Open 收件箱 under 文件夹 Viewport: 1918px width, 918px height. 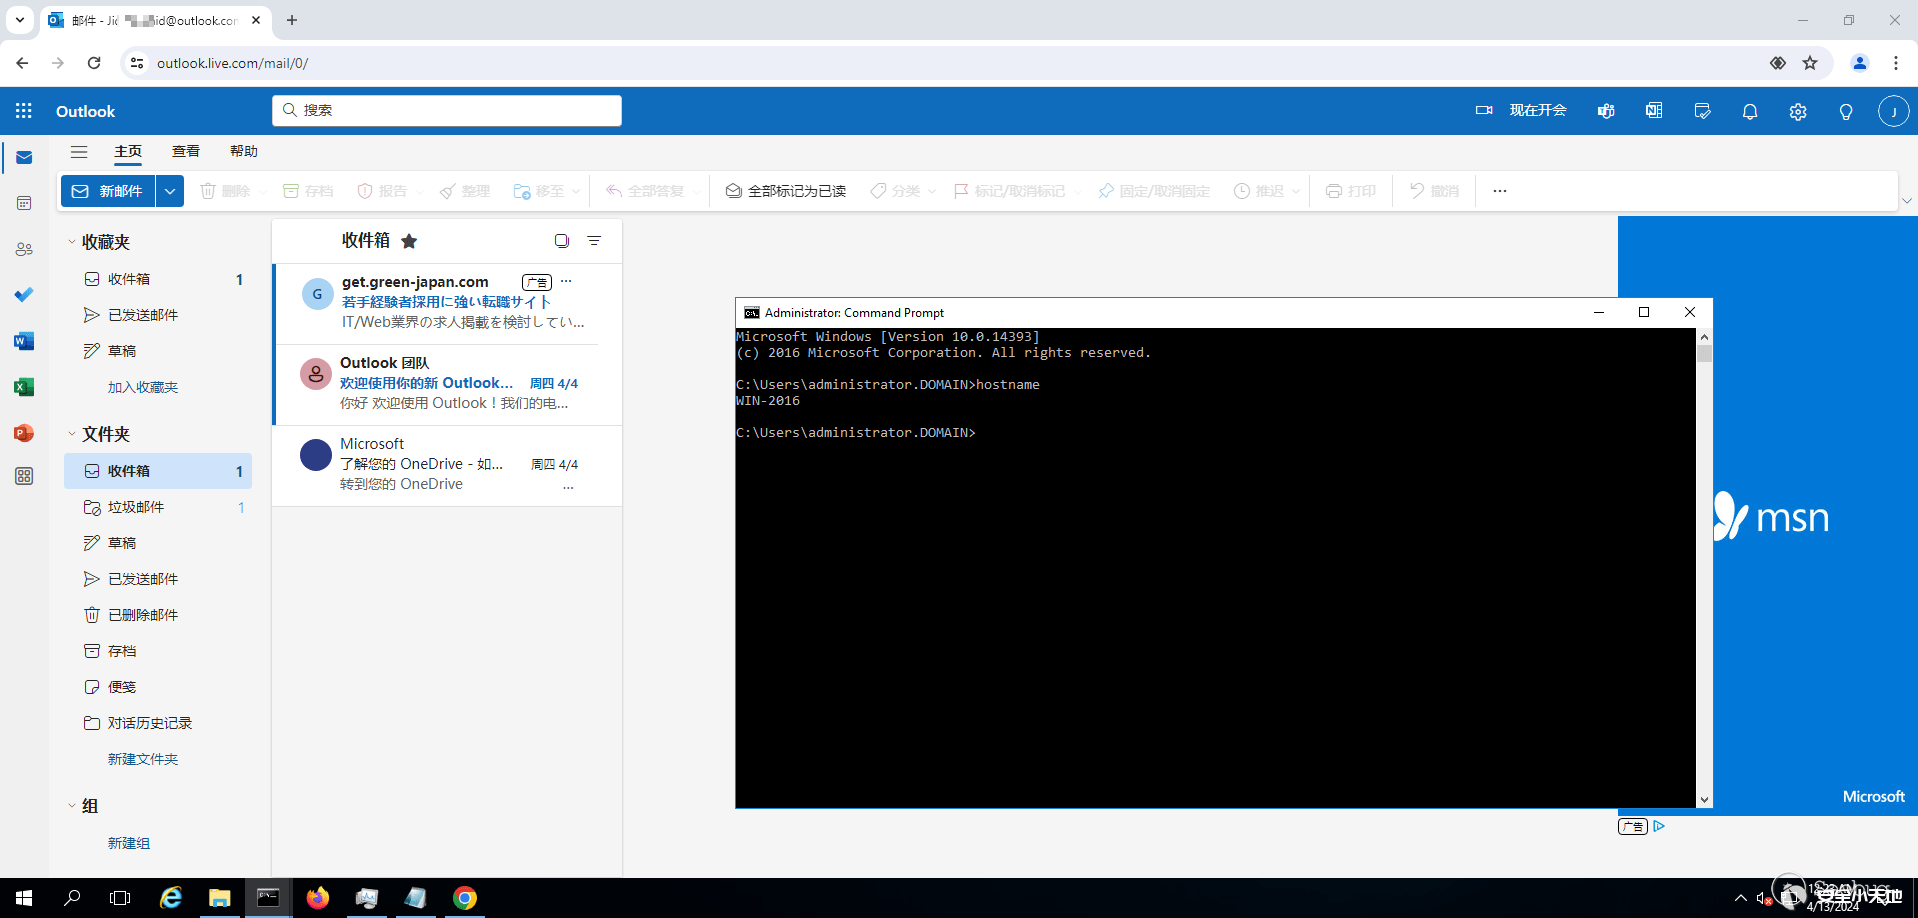tap(158, 471)
